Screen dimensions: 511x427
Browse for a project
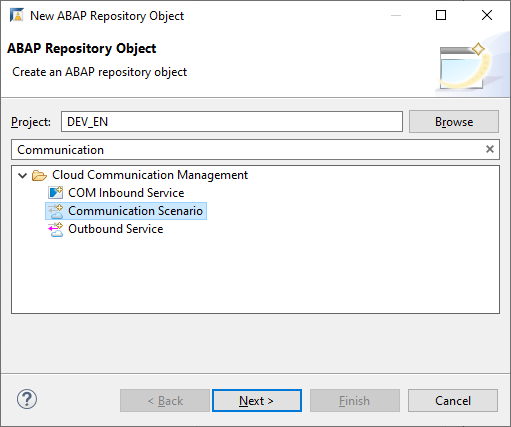tap(454, 122)
